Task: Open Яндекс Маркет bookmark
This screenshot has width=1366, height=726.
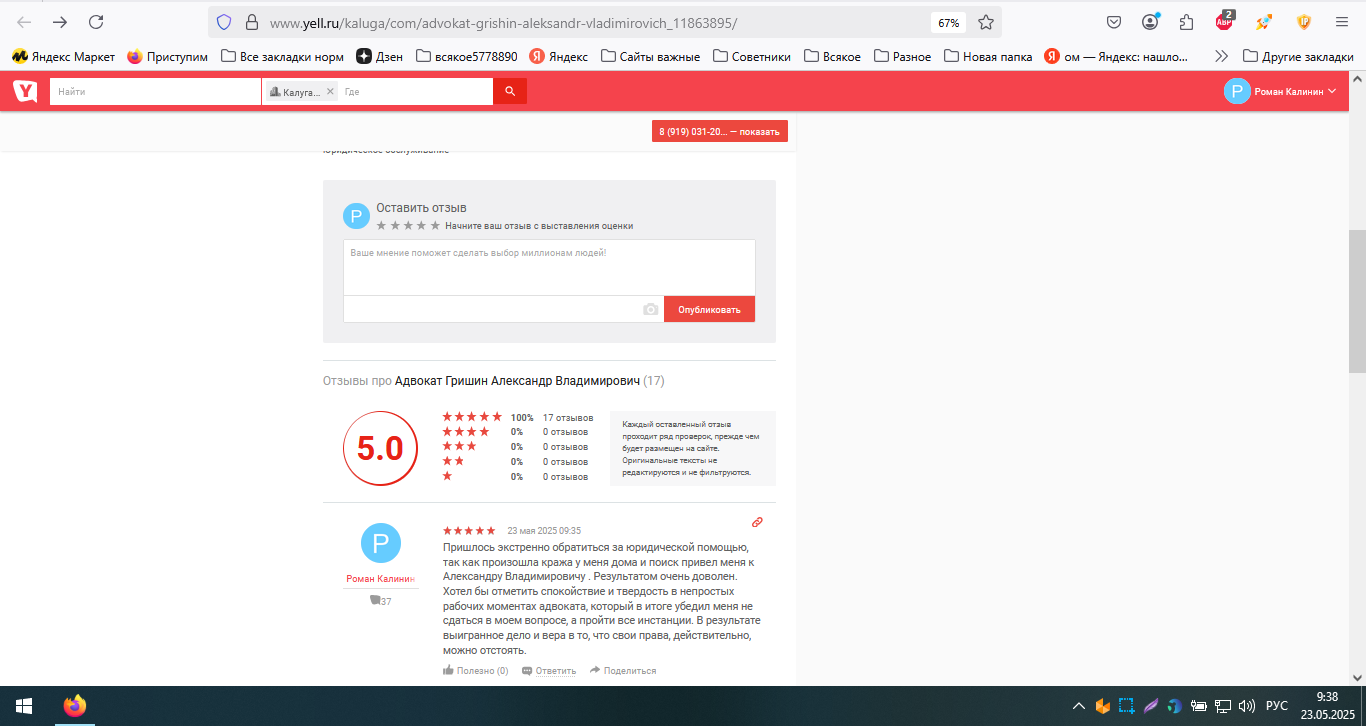Action: [x=63, y=57]
